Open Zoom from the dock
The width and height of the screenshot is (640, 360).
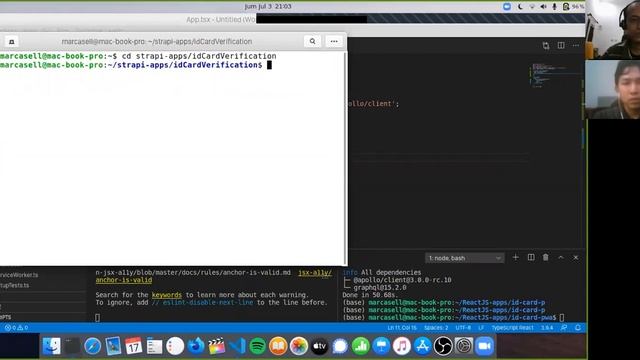[x=484, y=346]
